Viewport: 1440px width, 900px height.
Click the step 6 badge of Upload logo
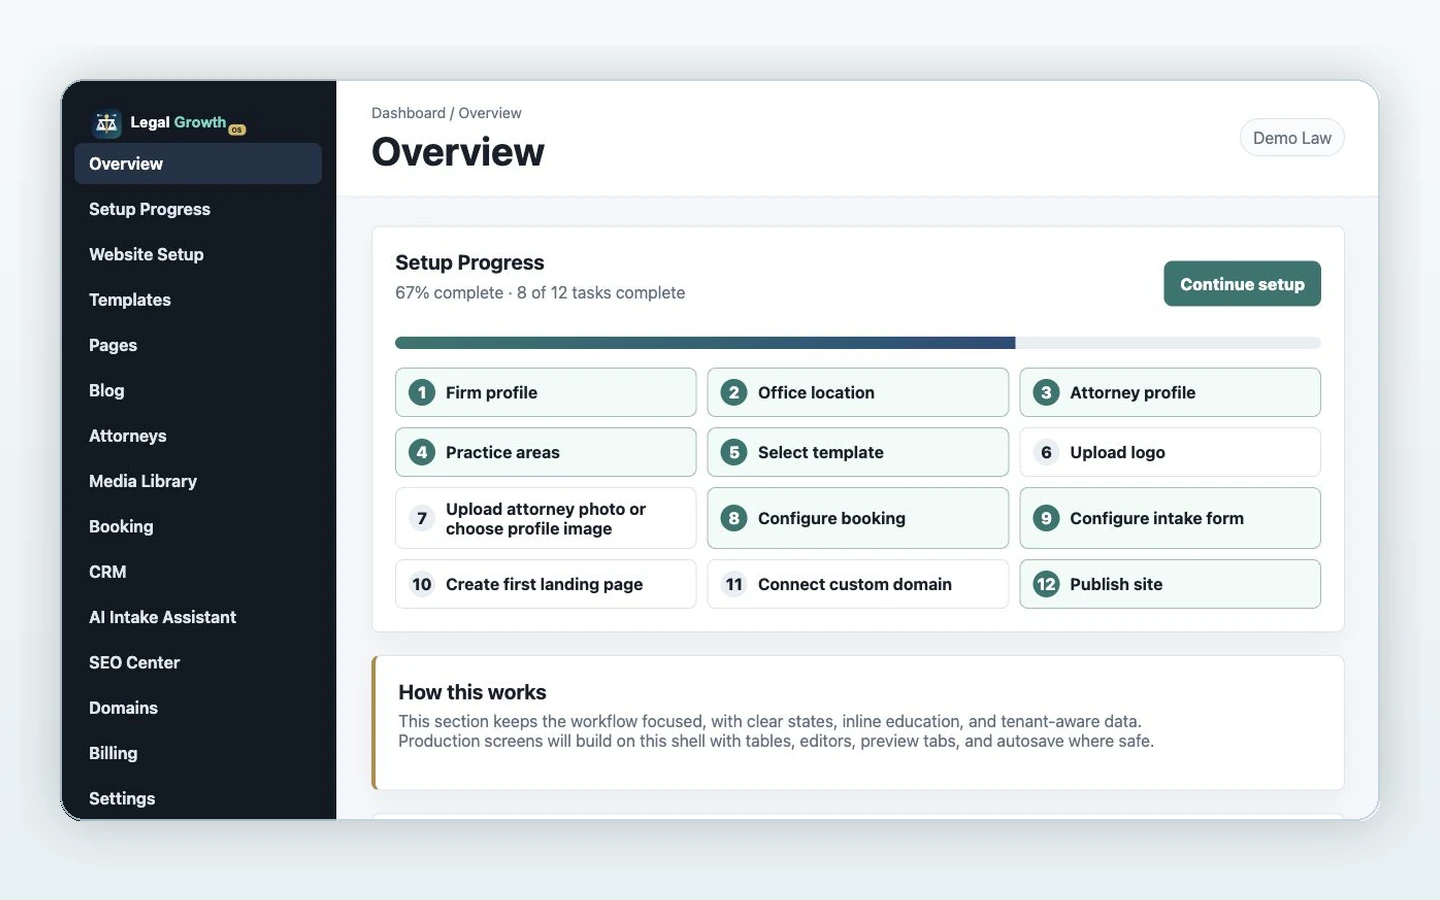(x=1046, y=453)
